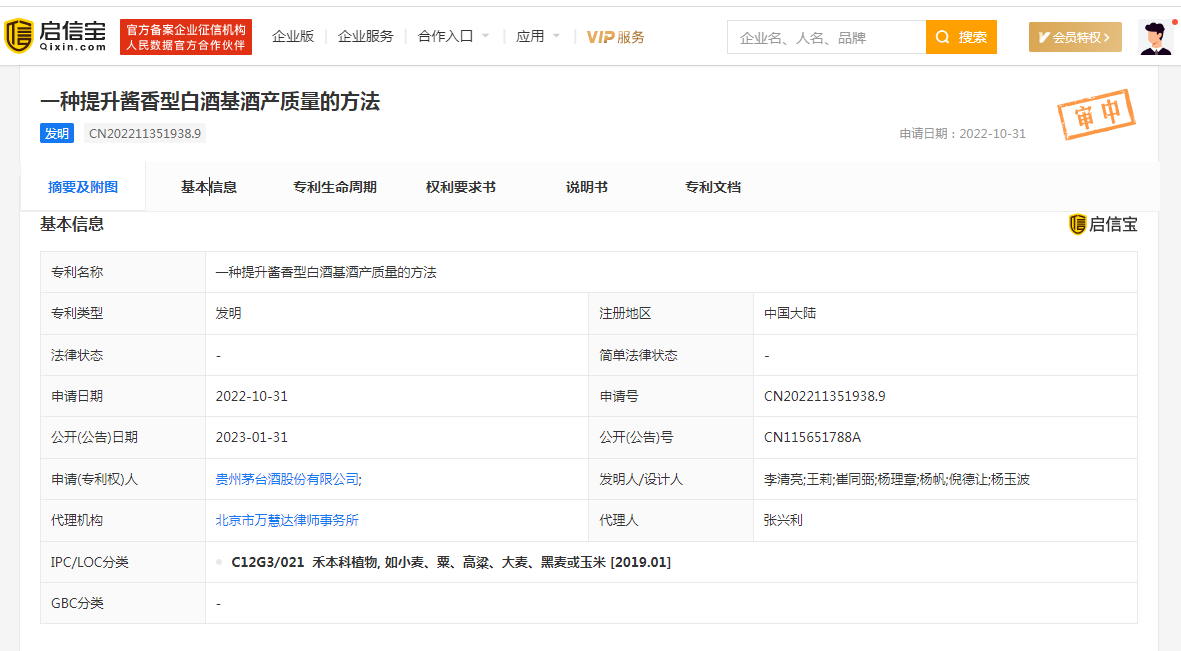The image size is (1181, 651).
Task: Click the 注册地区 label cell
Action: tap(671, 313)
